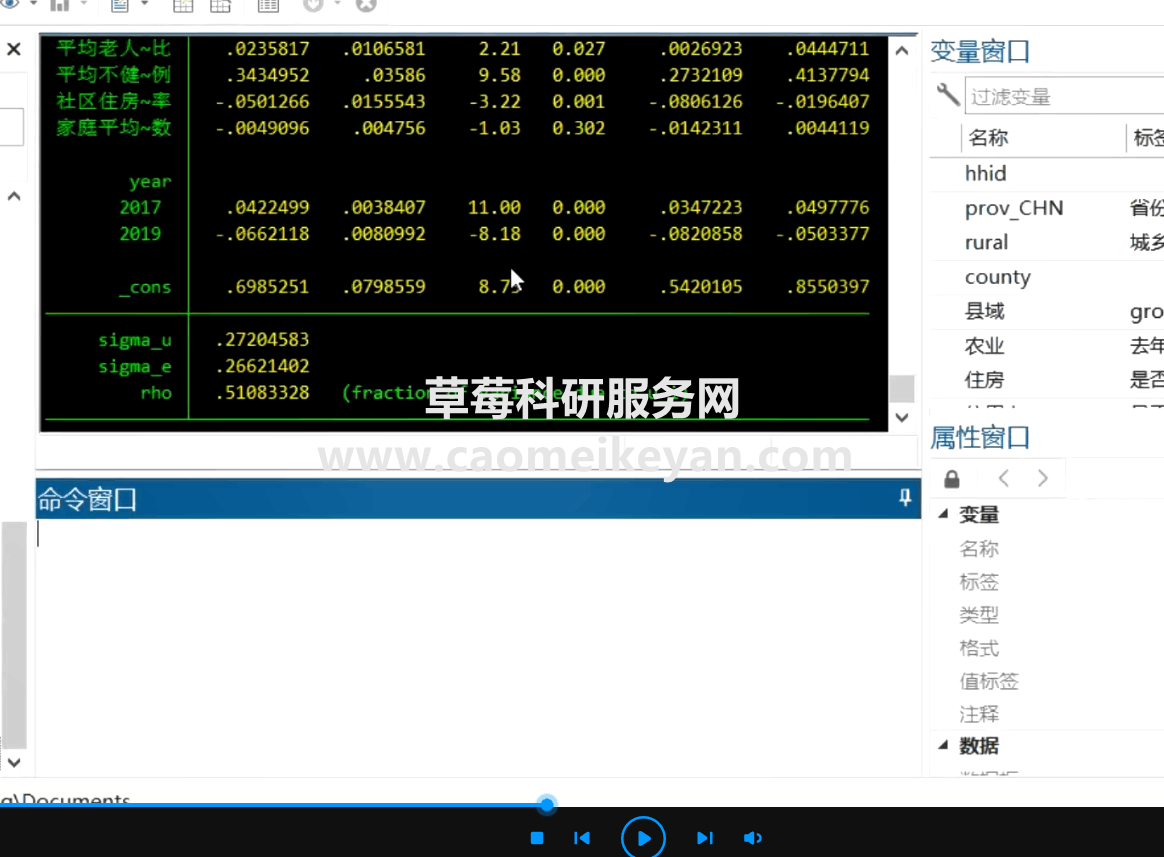The width and height of the screenshot is (1164, 857).
Task: Click the grey down-arrow circle toolbar icon
Action: pos(313,4)
